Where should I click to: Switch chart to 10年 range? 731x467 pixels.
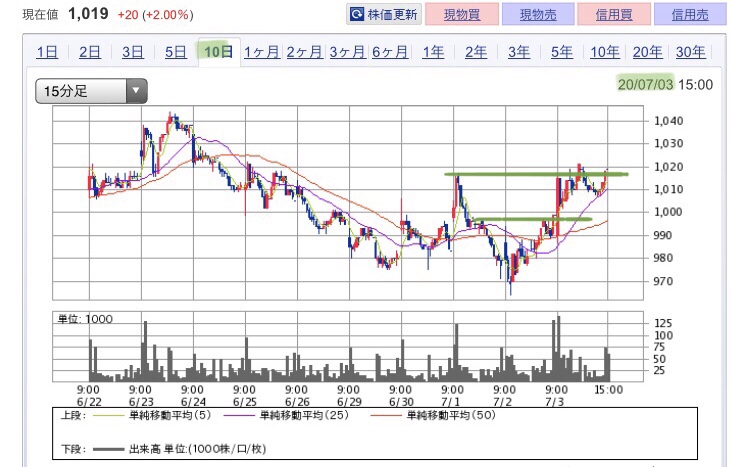(605, 52)
